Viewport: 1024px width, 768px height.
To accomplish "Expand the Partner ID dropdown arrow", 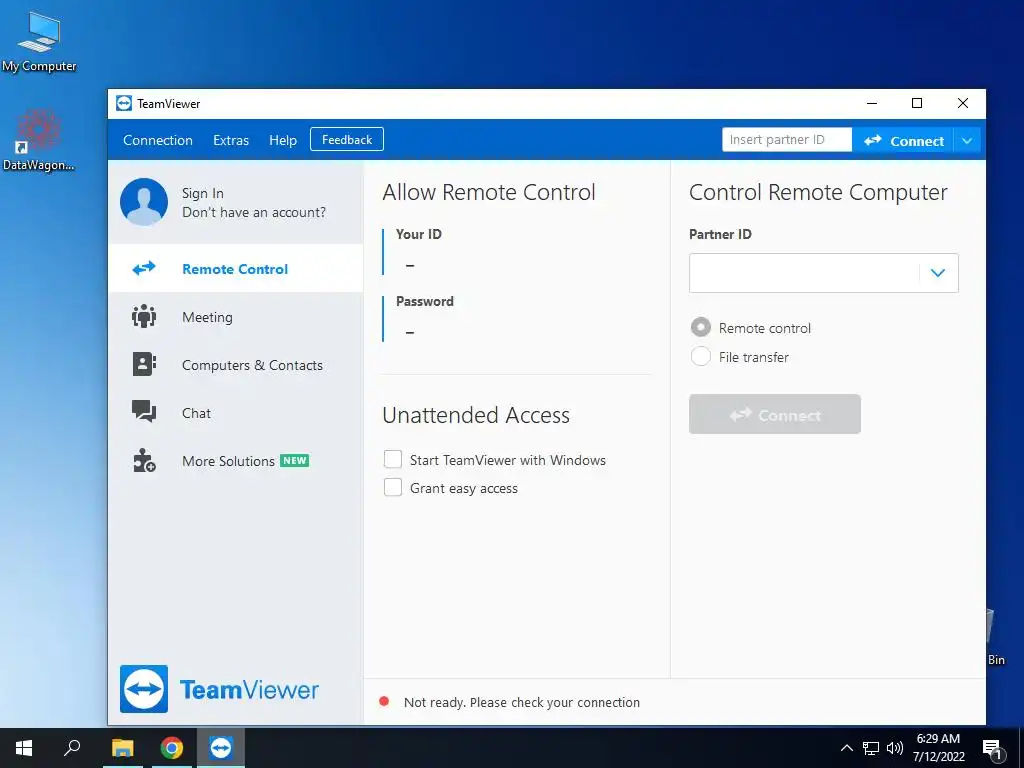I will tap(938, 273).
